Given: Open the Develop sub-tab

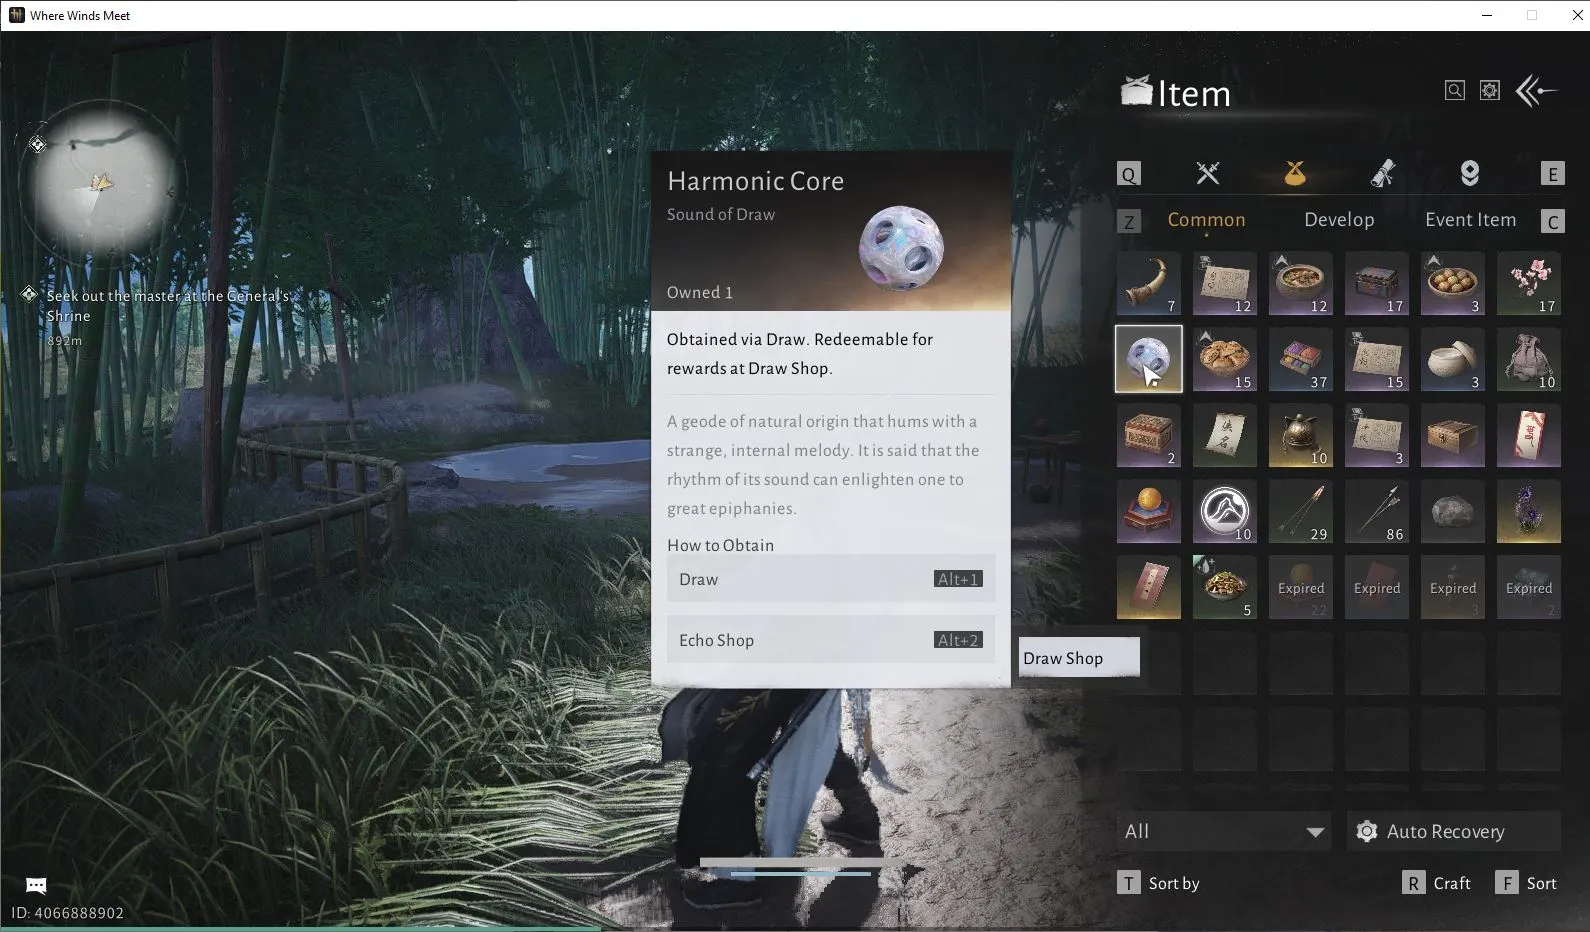Looking at the screenshot, I should click(1339, 220).
